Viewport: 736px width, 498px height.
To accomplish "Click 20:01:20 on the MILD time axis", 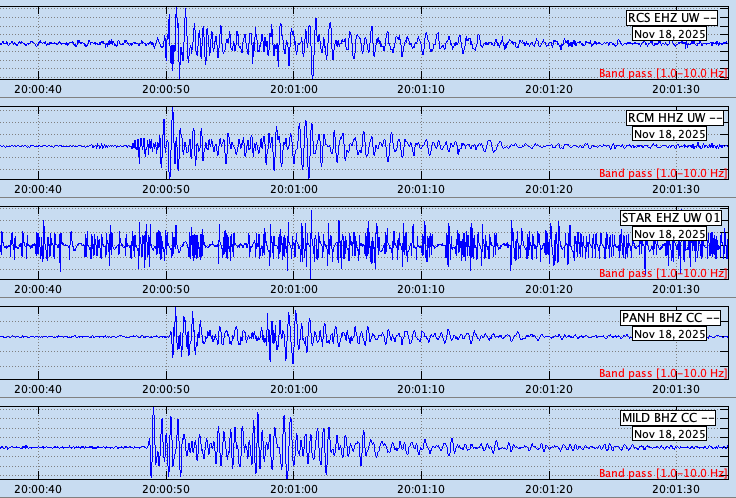I will pyautogui.click(x=549, y=489).
